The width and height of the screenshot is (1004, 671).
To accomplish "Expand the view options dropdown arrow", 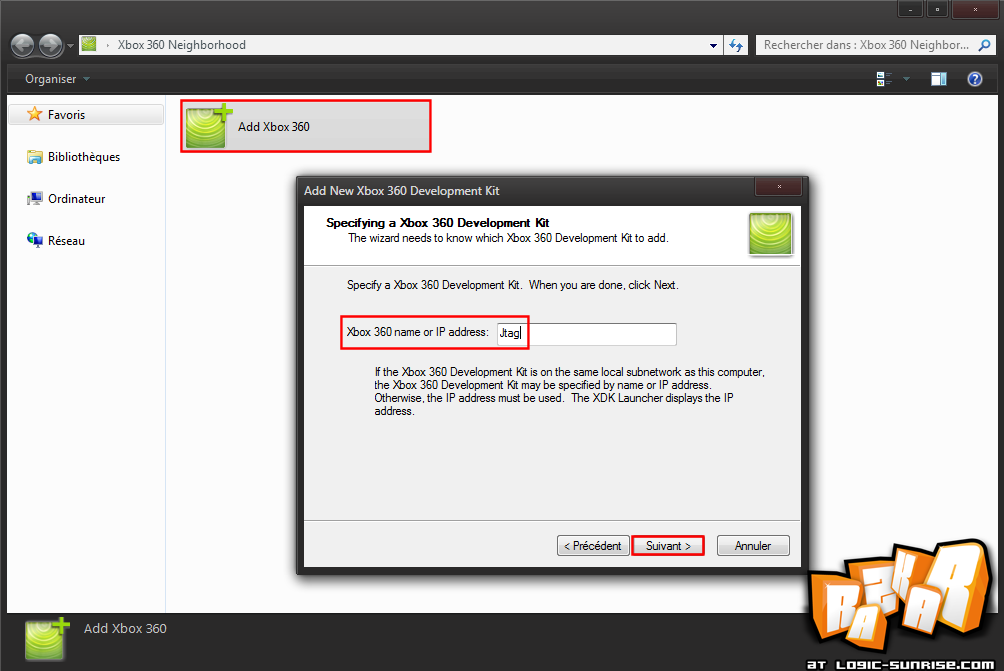I will pos(906,79).
